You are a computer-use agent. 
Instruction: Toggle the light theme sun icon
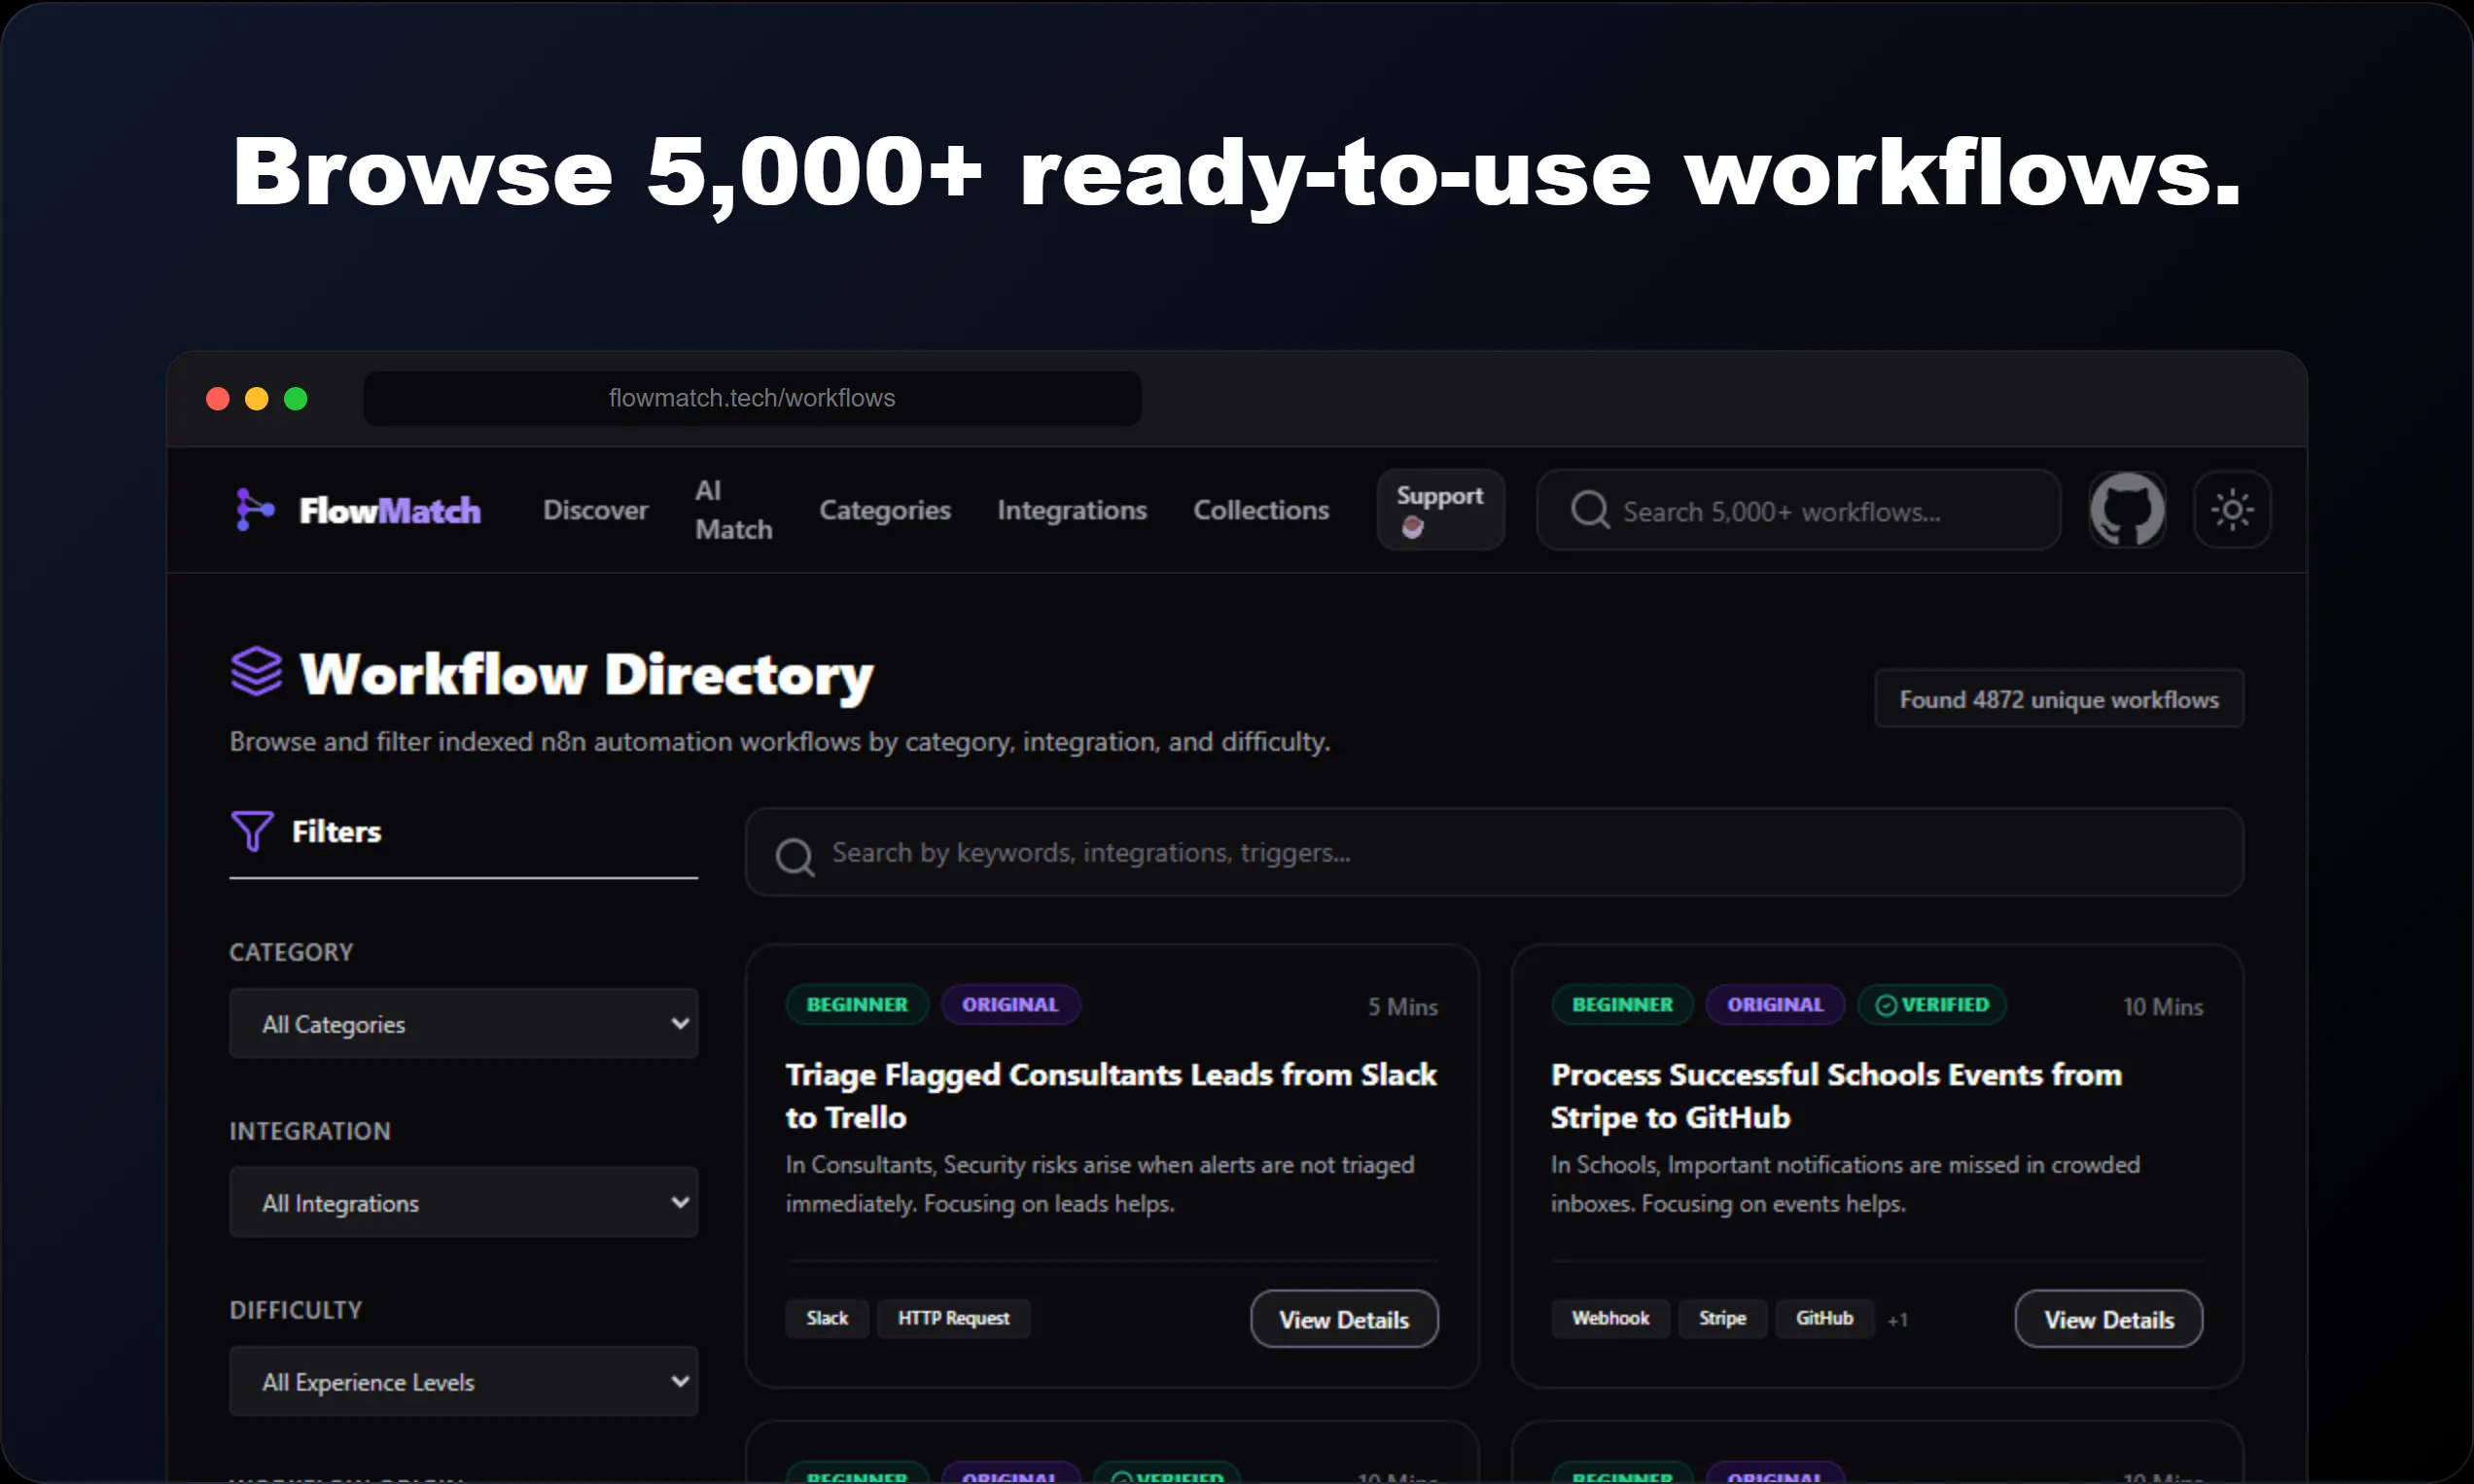2232,510
